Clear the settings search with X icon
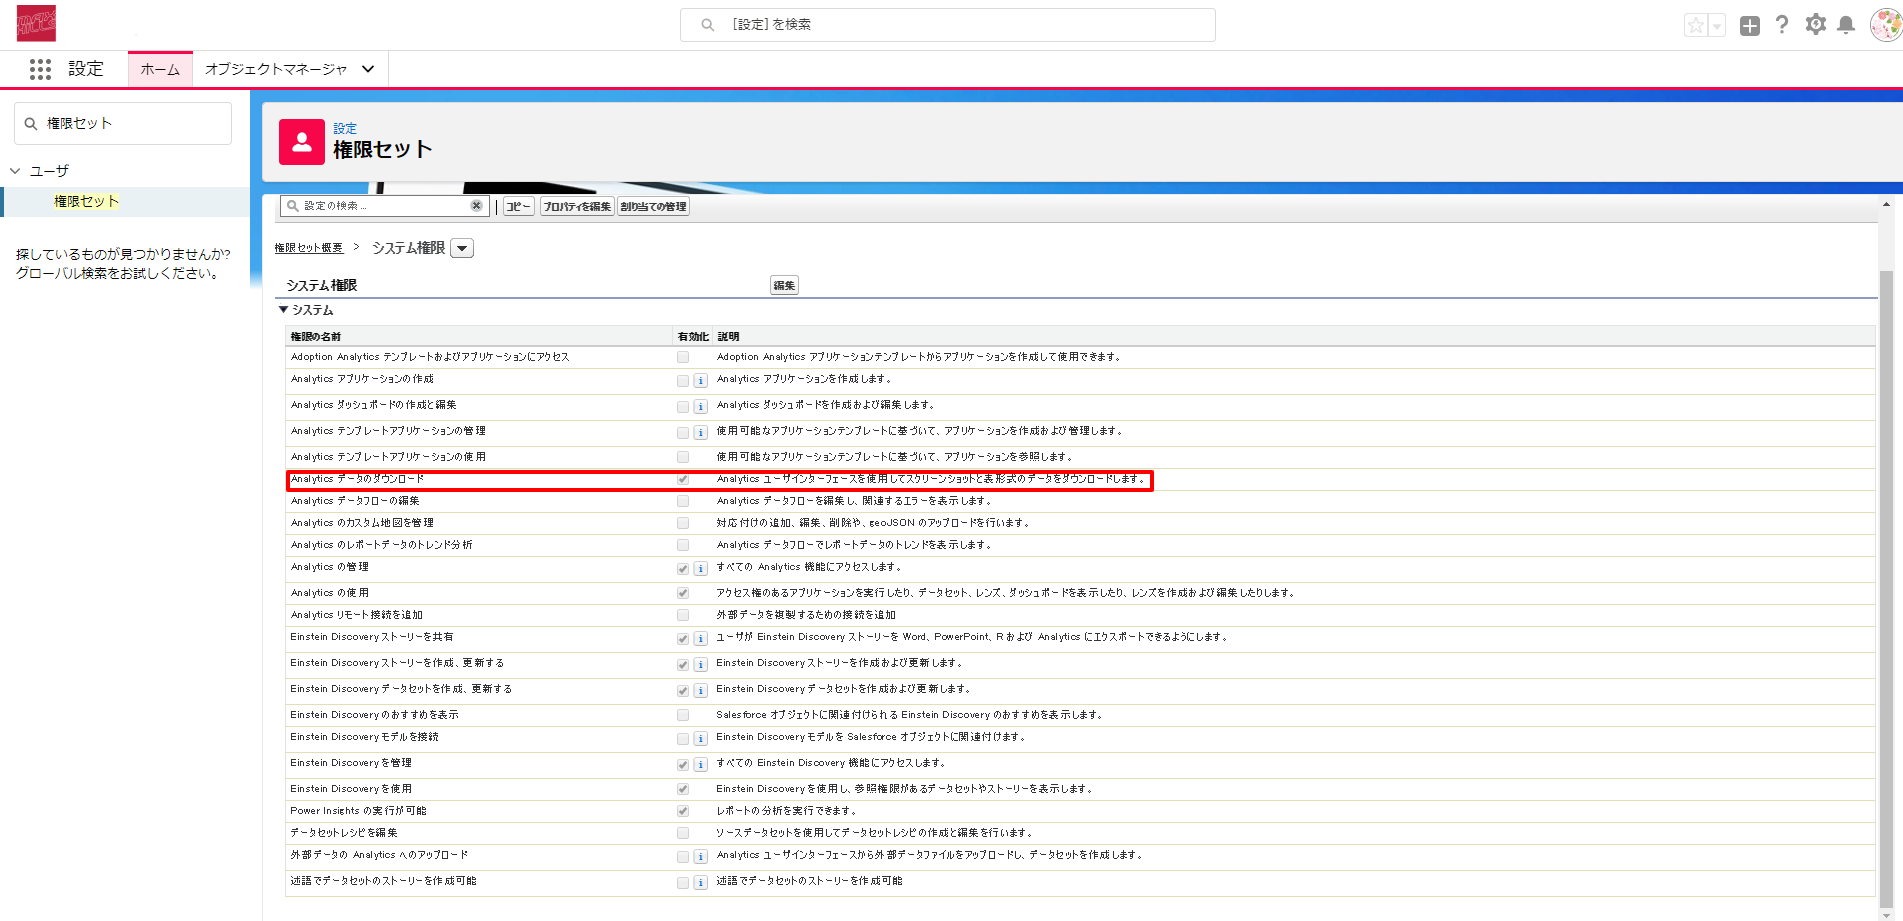Image resolution: width=1903 pixels, height=921 pixels. (x=476, y=206)
